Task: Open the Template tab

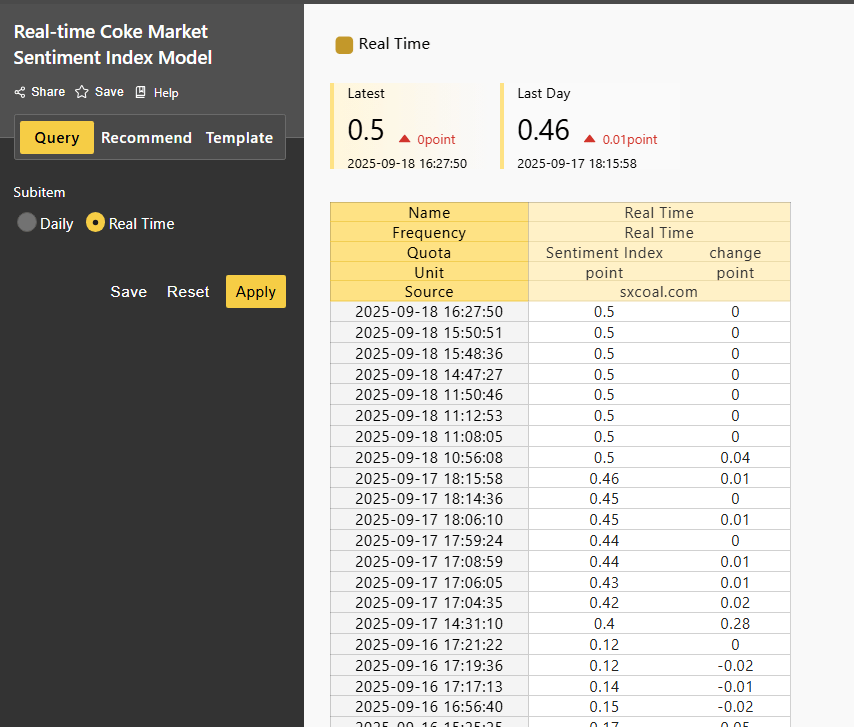Action: pos(239,138)
